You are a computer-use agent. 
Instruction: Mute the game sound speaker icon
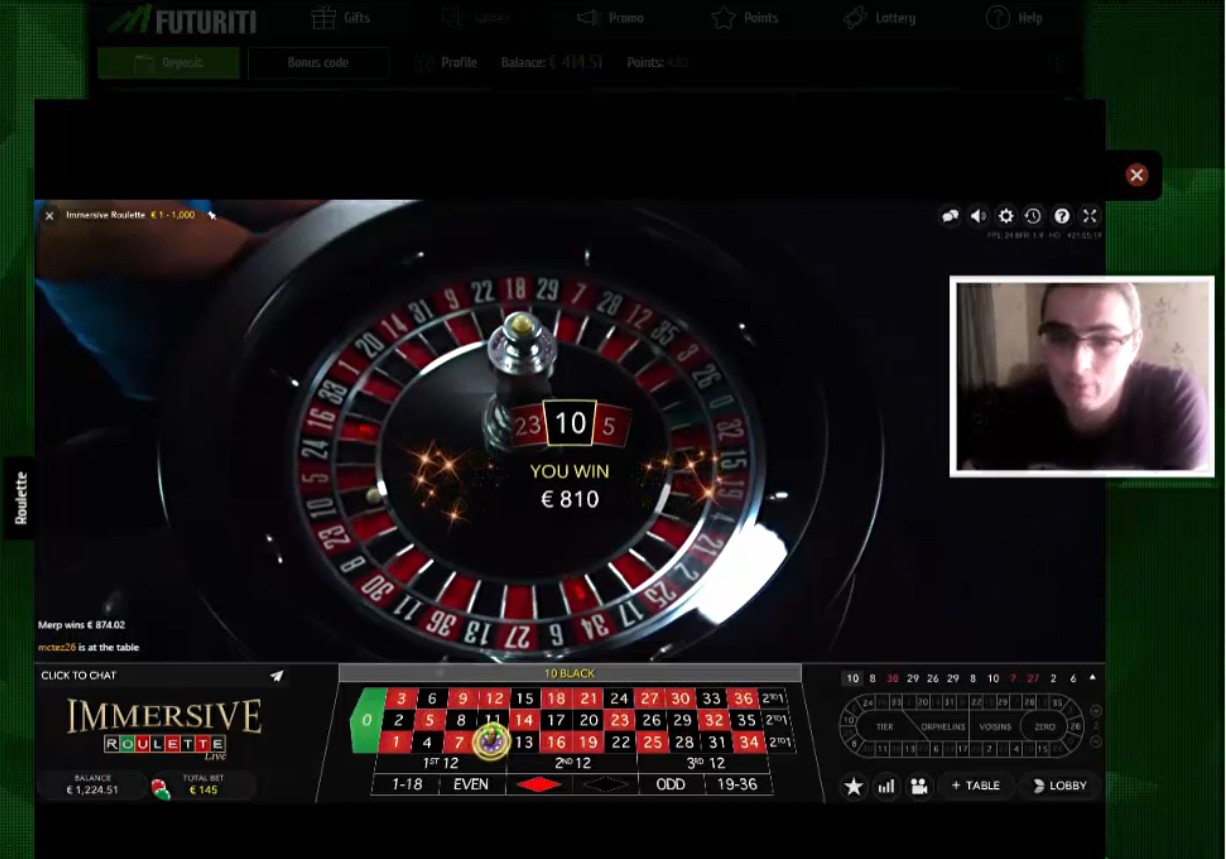coord(978,216)
